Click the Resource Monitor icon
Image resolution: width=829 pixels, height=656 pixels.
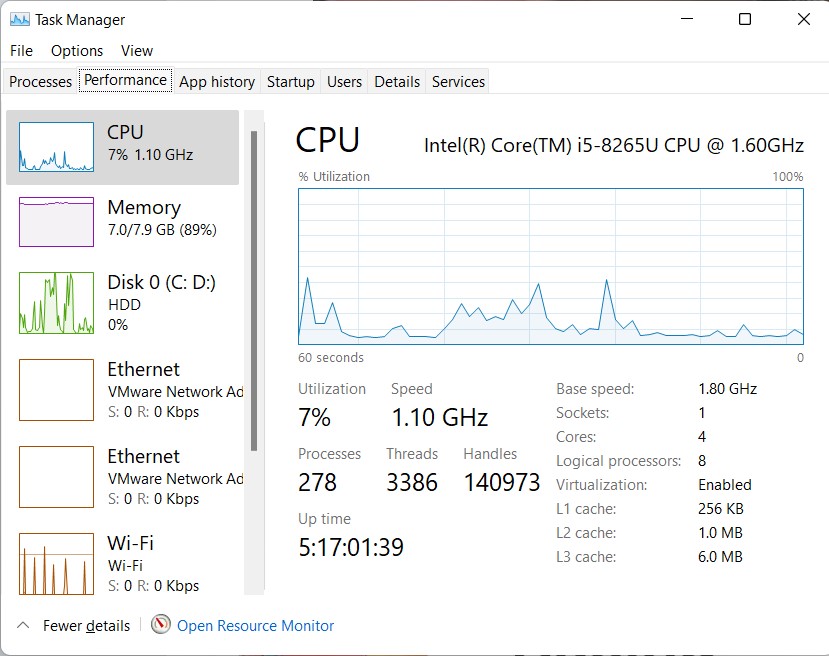click(160, 625)
